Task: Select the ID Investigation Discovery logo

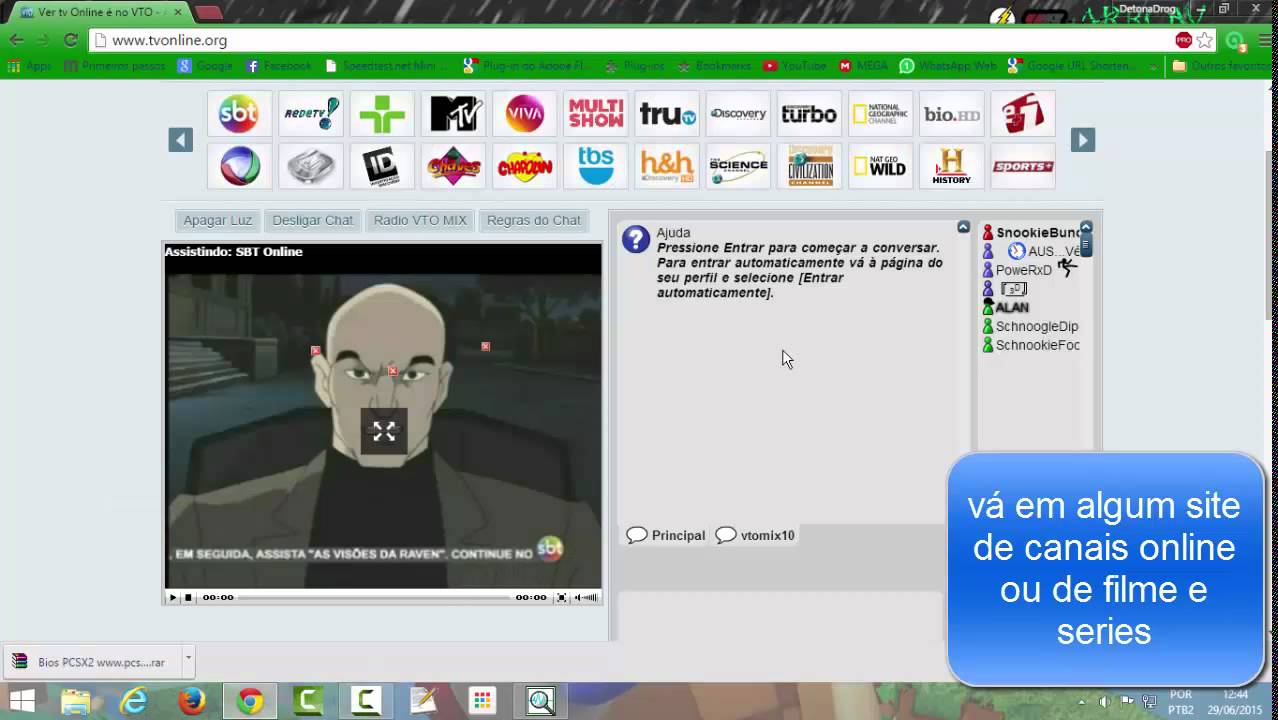Action: tap(382, 166)
